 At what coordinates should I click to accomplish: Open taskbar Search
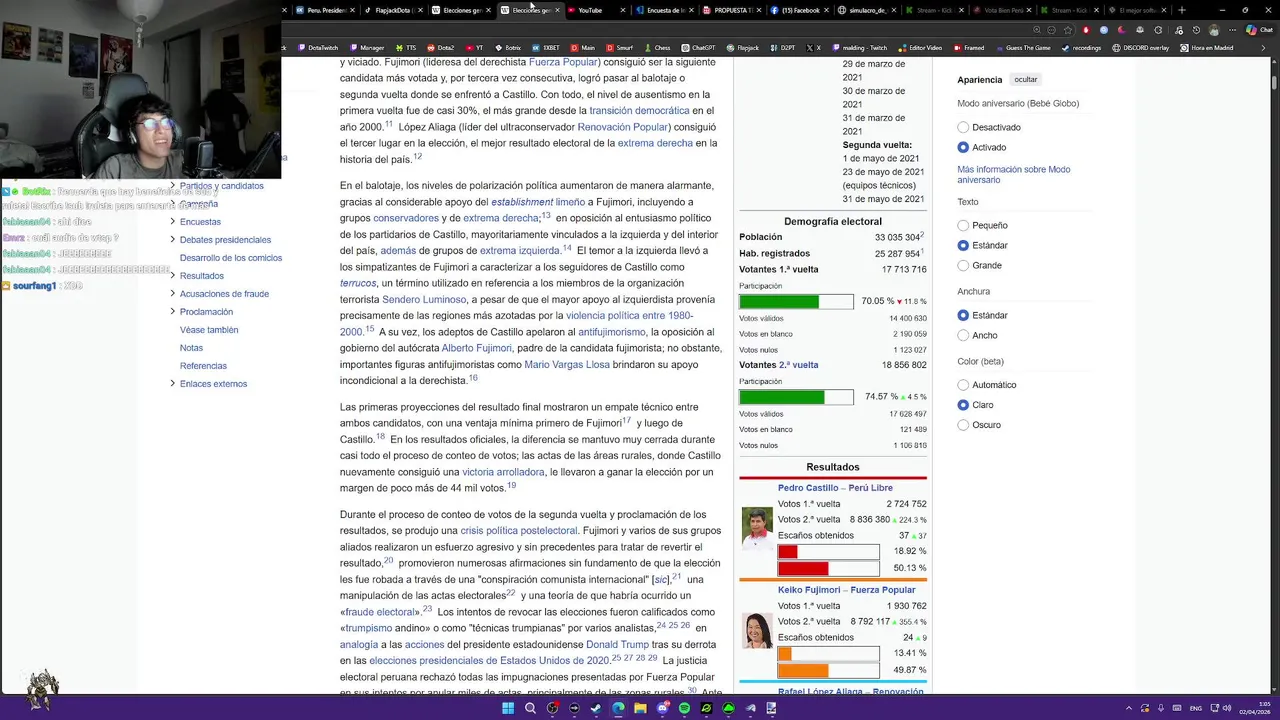point(530,708)
